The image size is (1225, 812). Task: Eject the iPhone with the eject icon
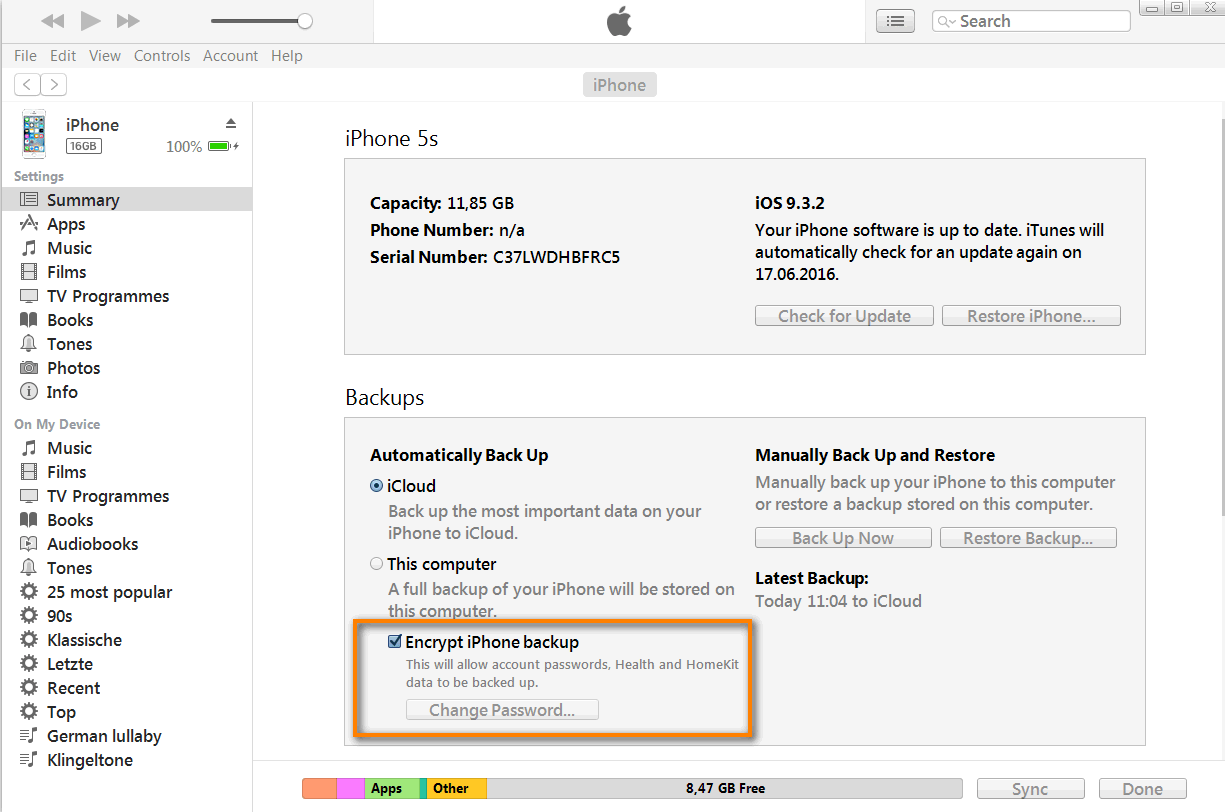point(231,124)
